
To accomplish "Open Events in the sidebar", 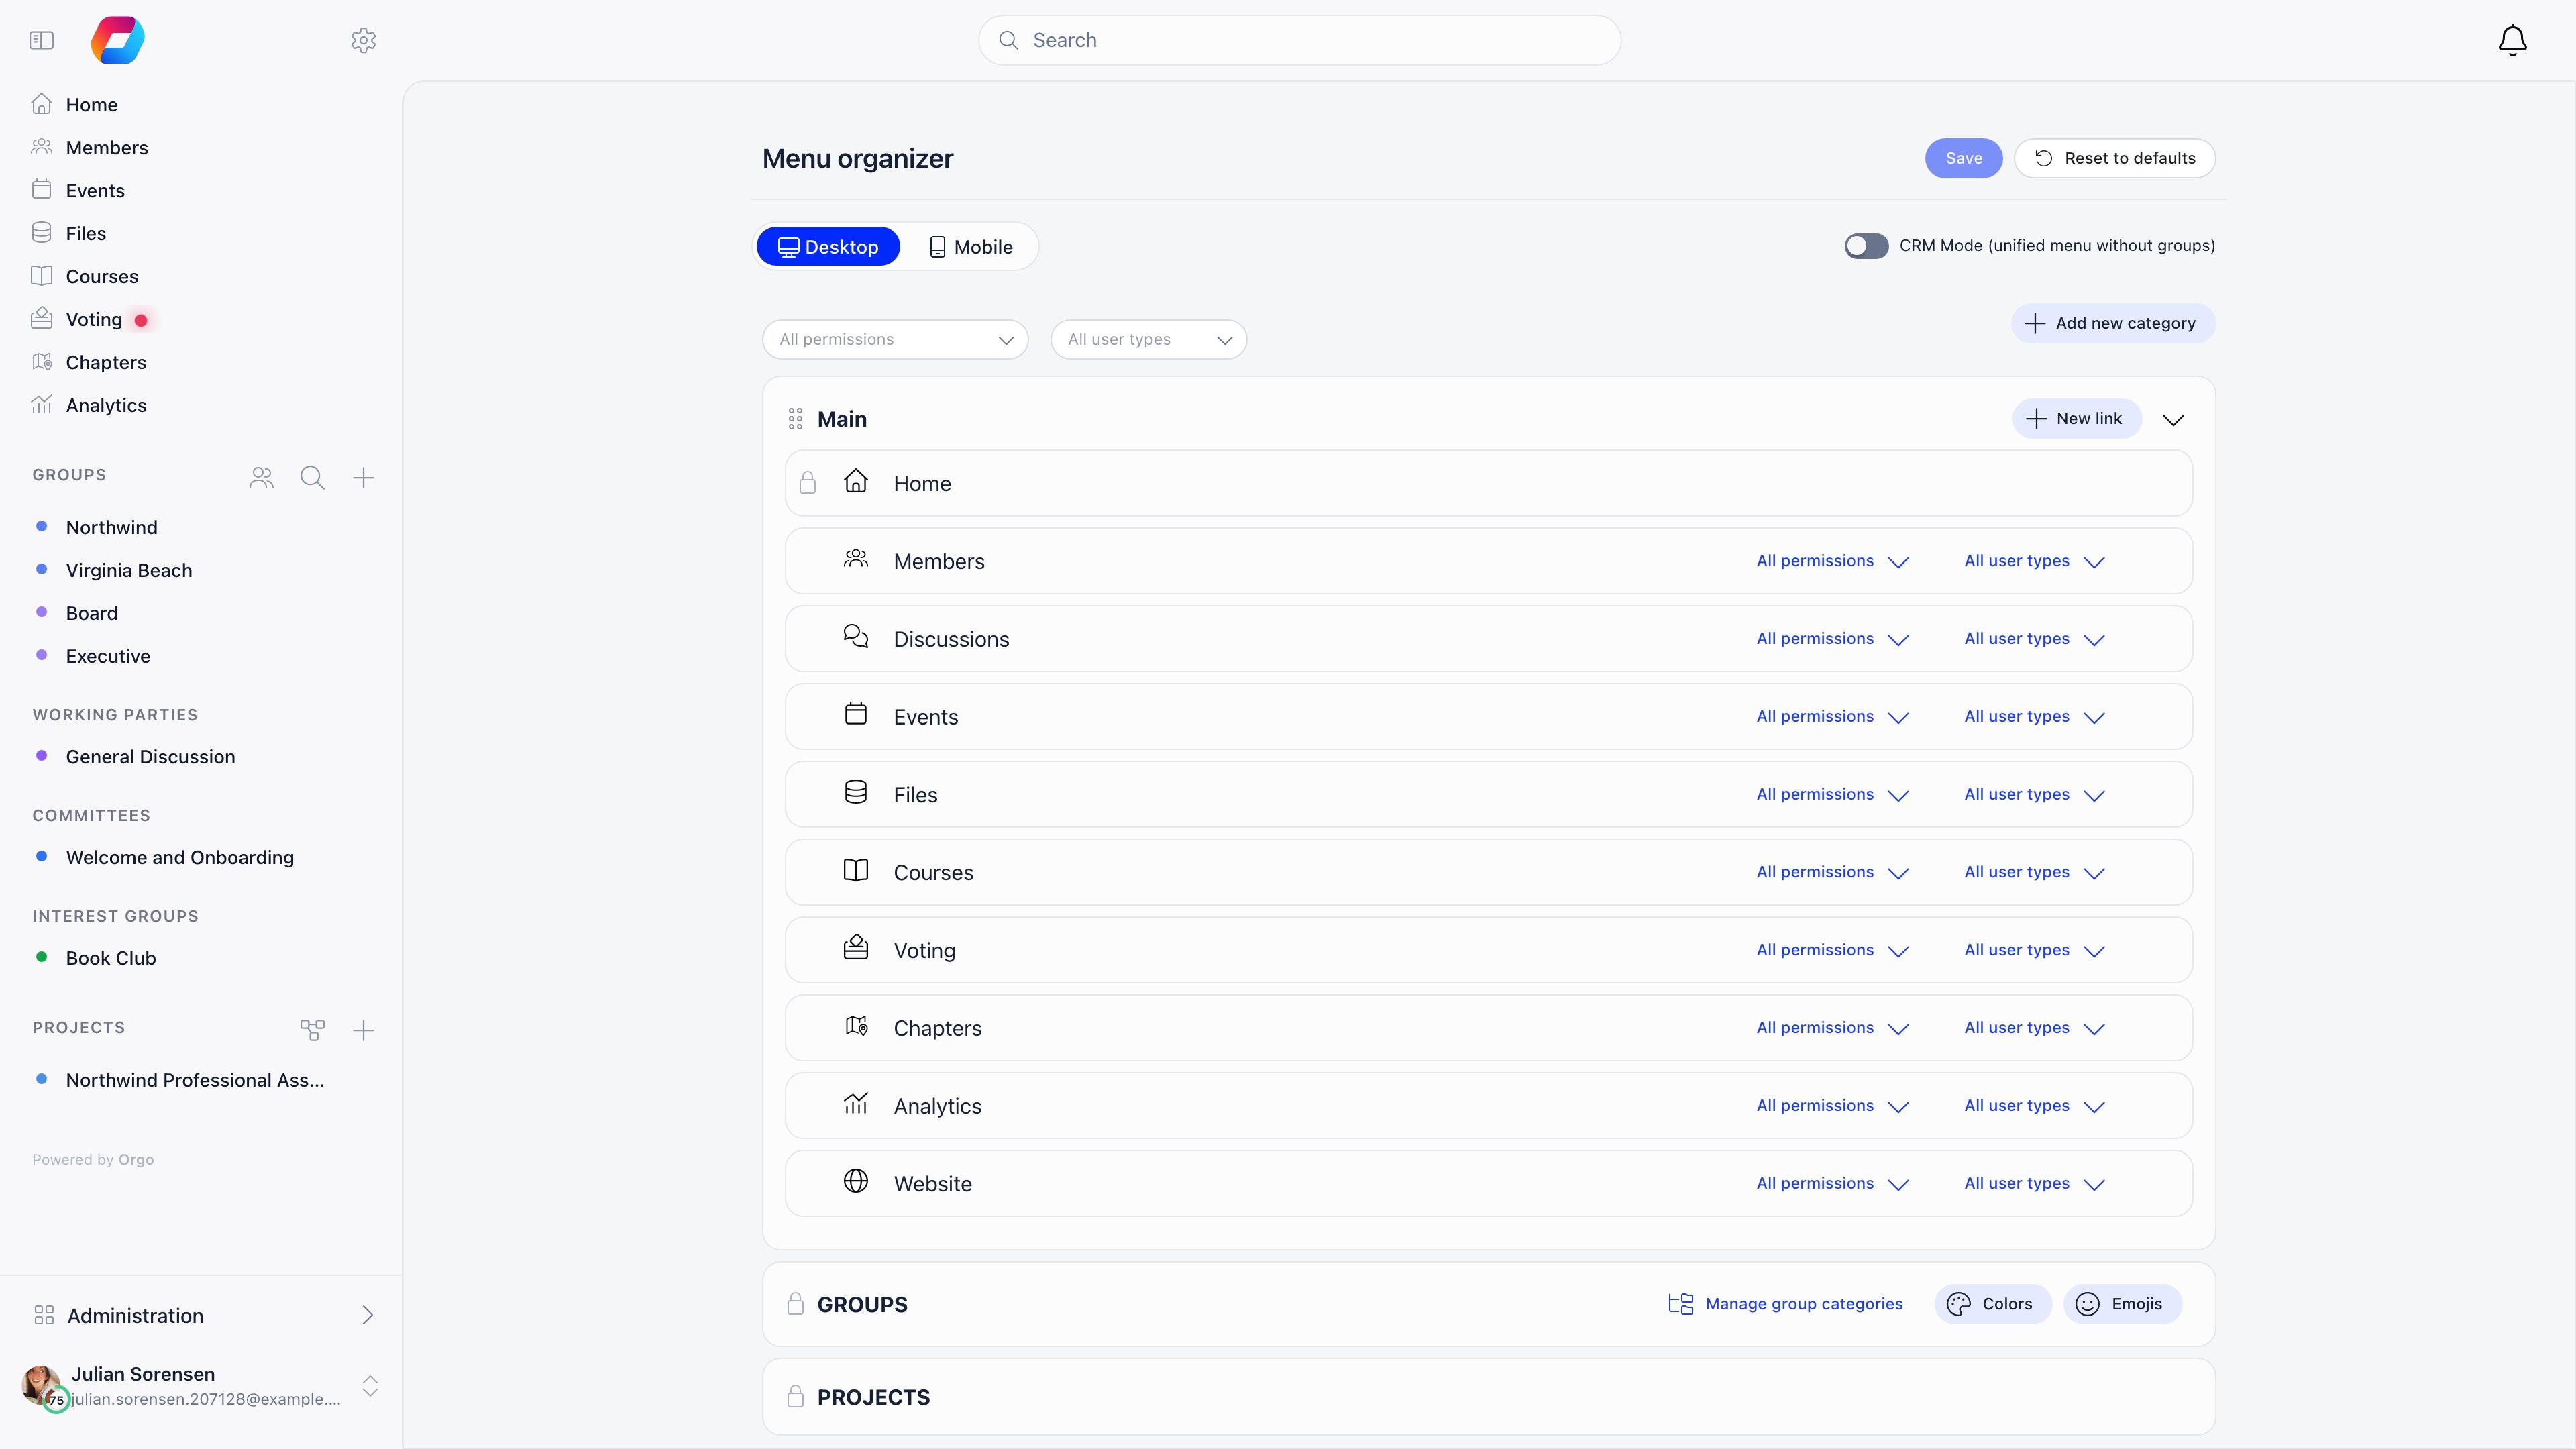I will click(x=95, y=191).
